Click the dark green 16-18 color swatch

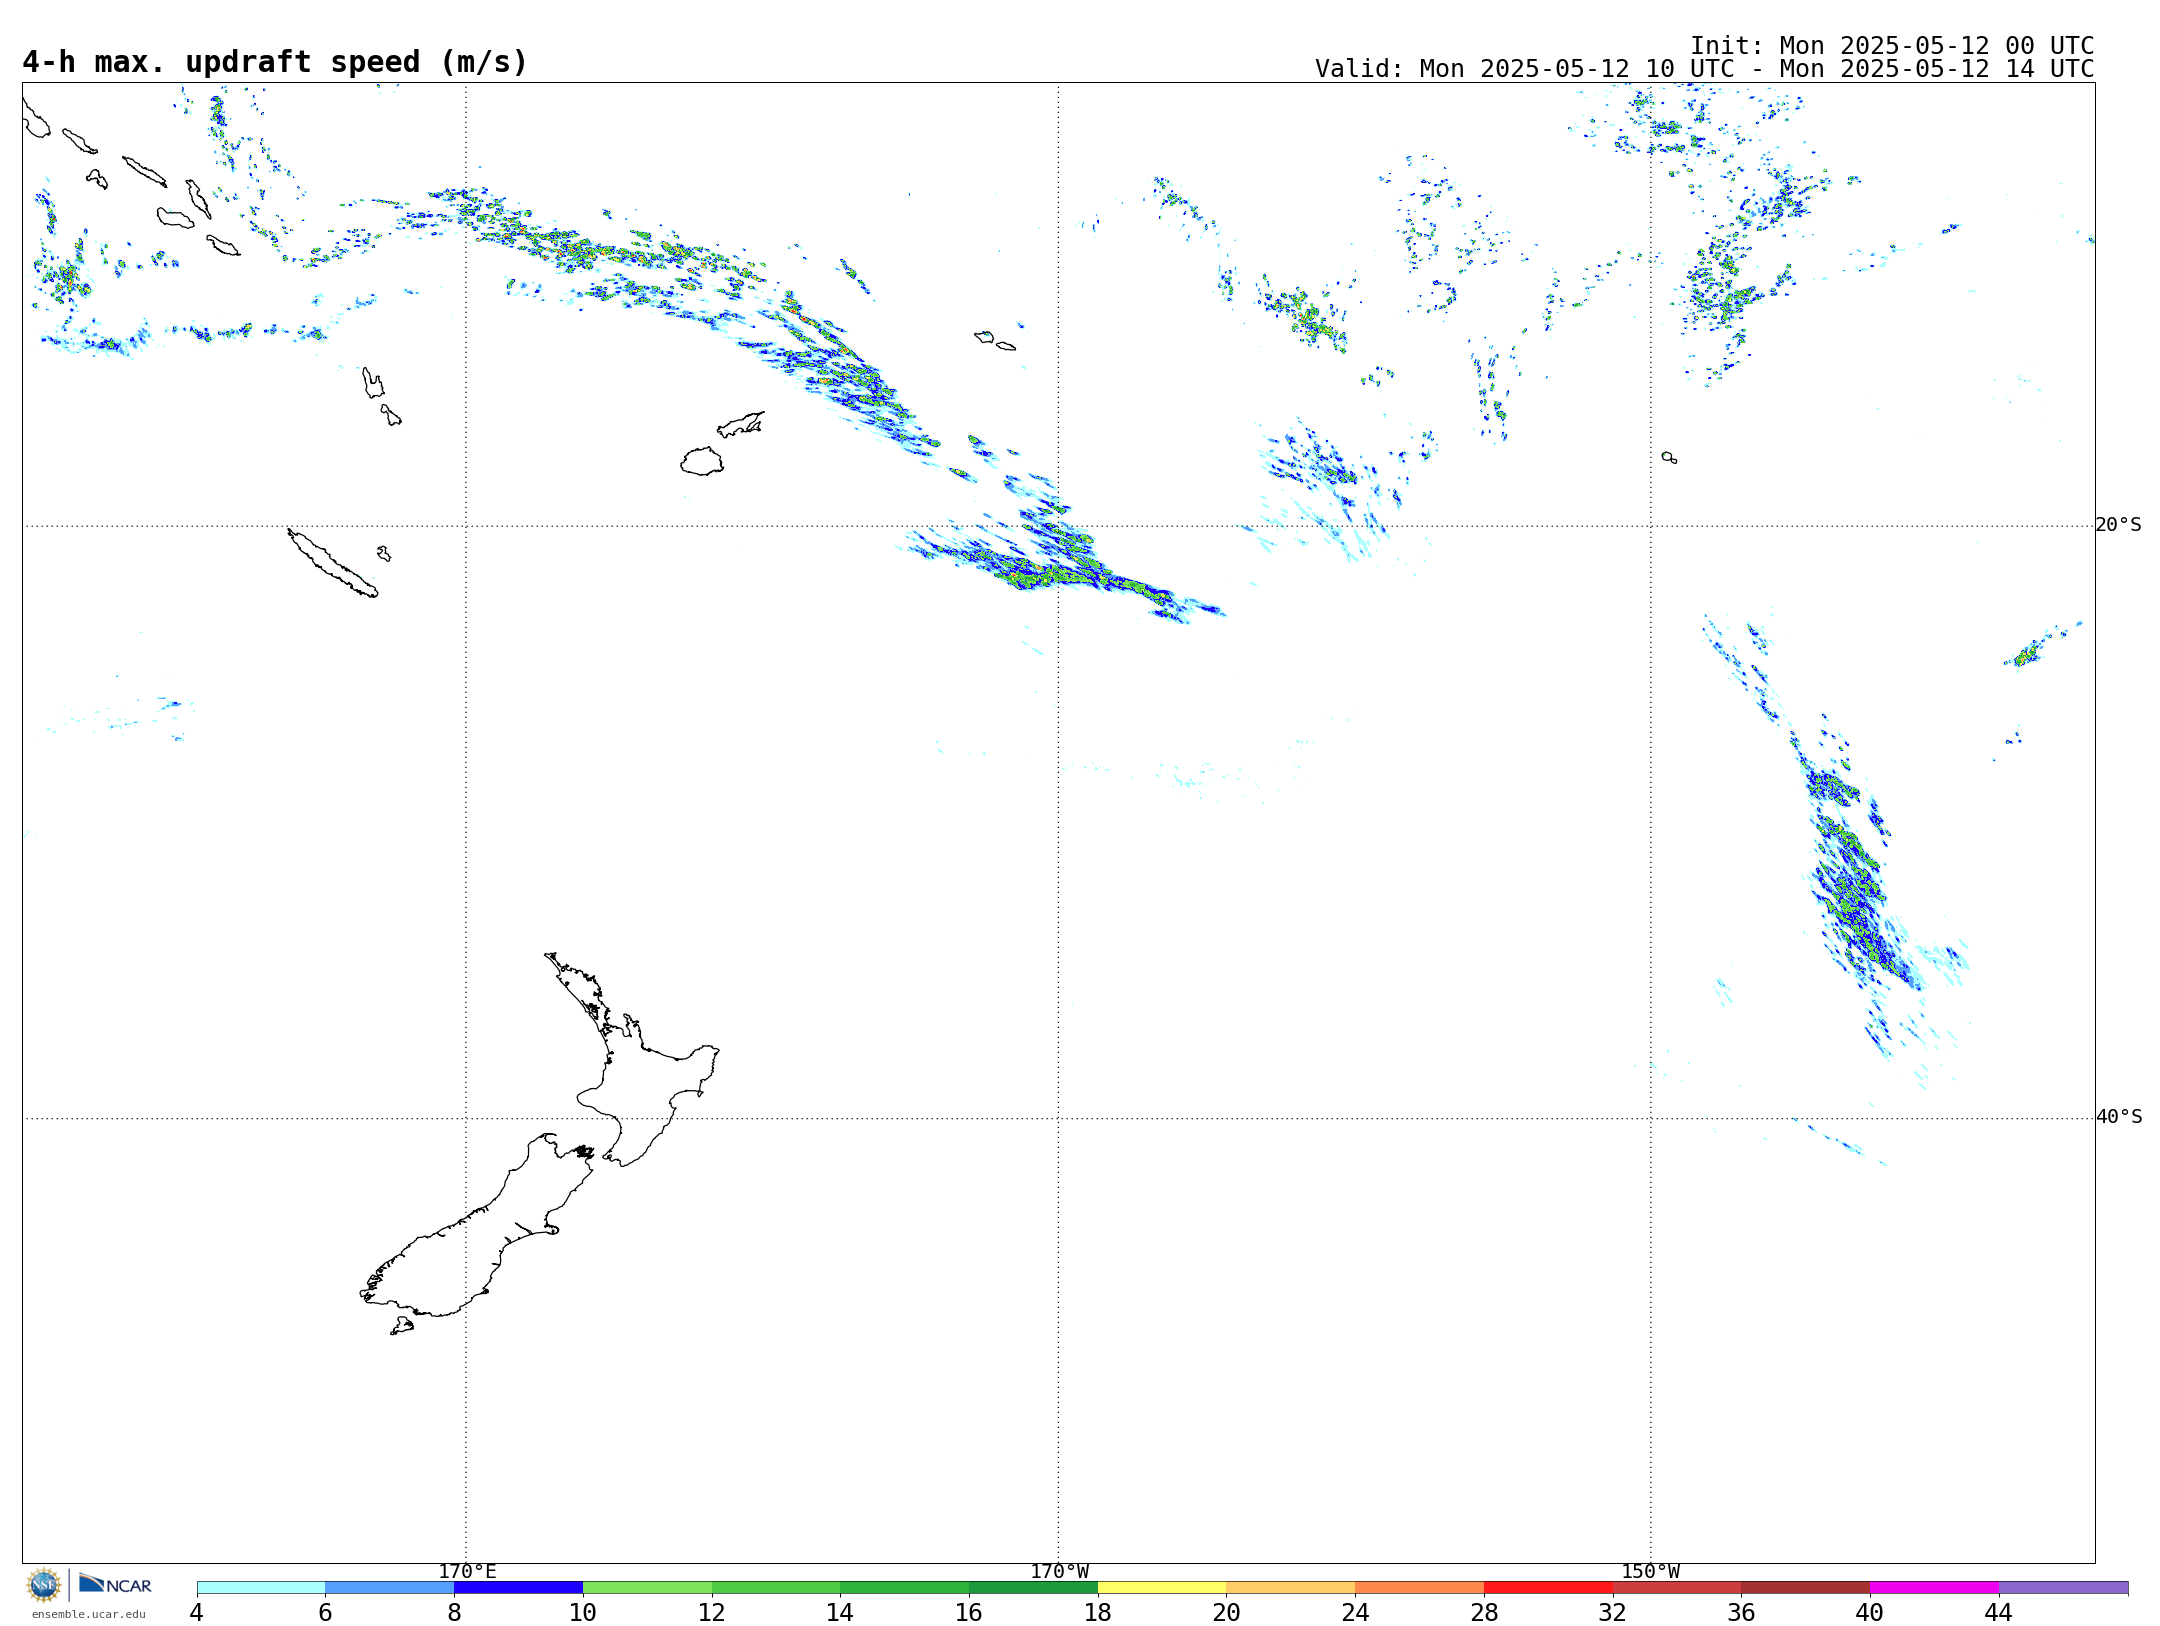[x=1033, y=1587]
